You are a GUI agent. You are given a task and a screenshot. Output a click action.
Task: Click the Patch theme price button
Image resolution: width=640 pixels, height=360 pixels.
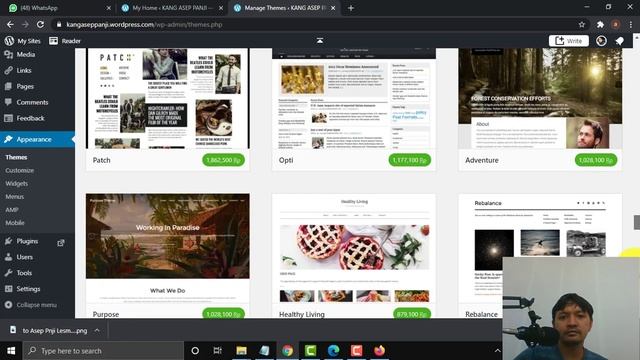pyautogui.click(x=223, y=160)
